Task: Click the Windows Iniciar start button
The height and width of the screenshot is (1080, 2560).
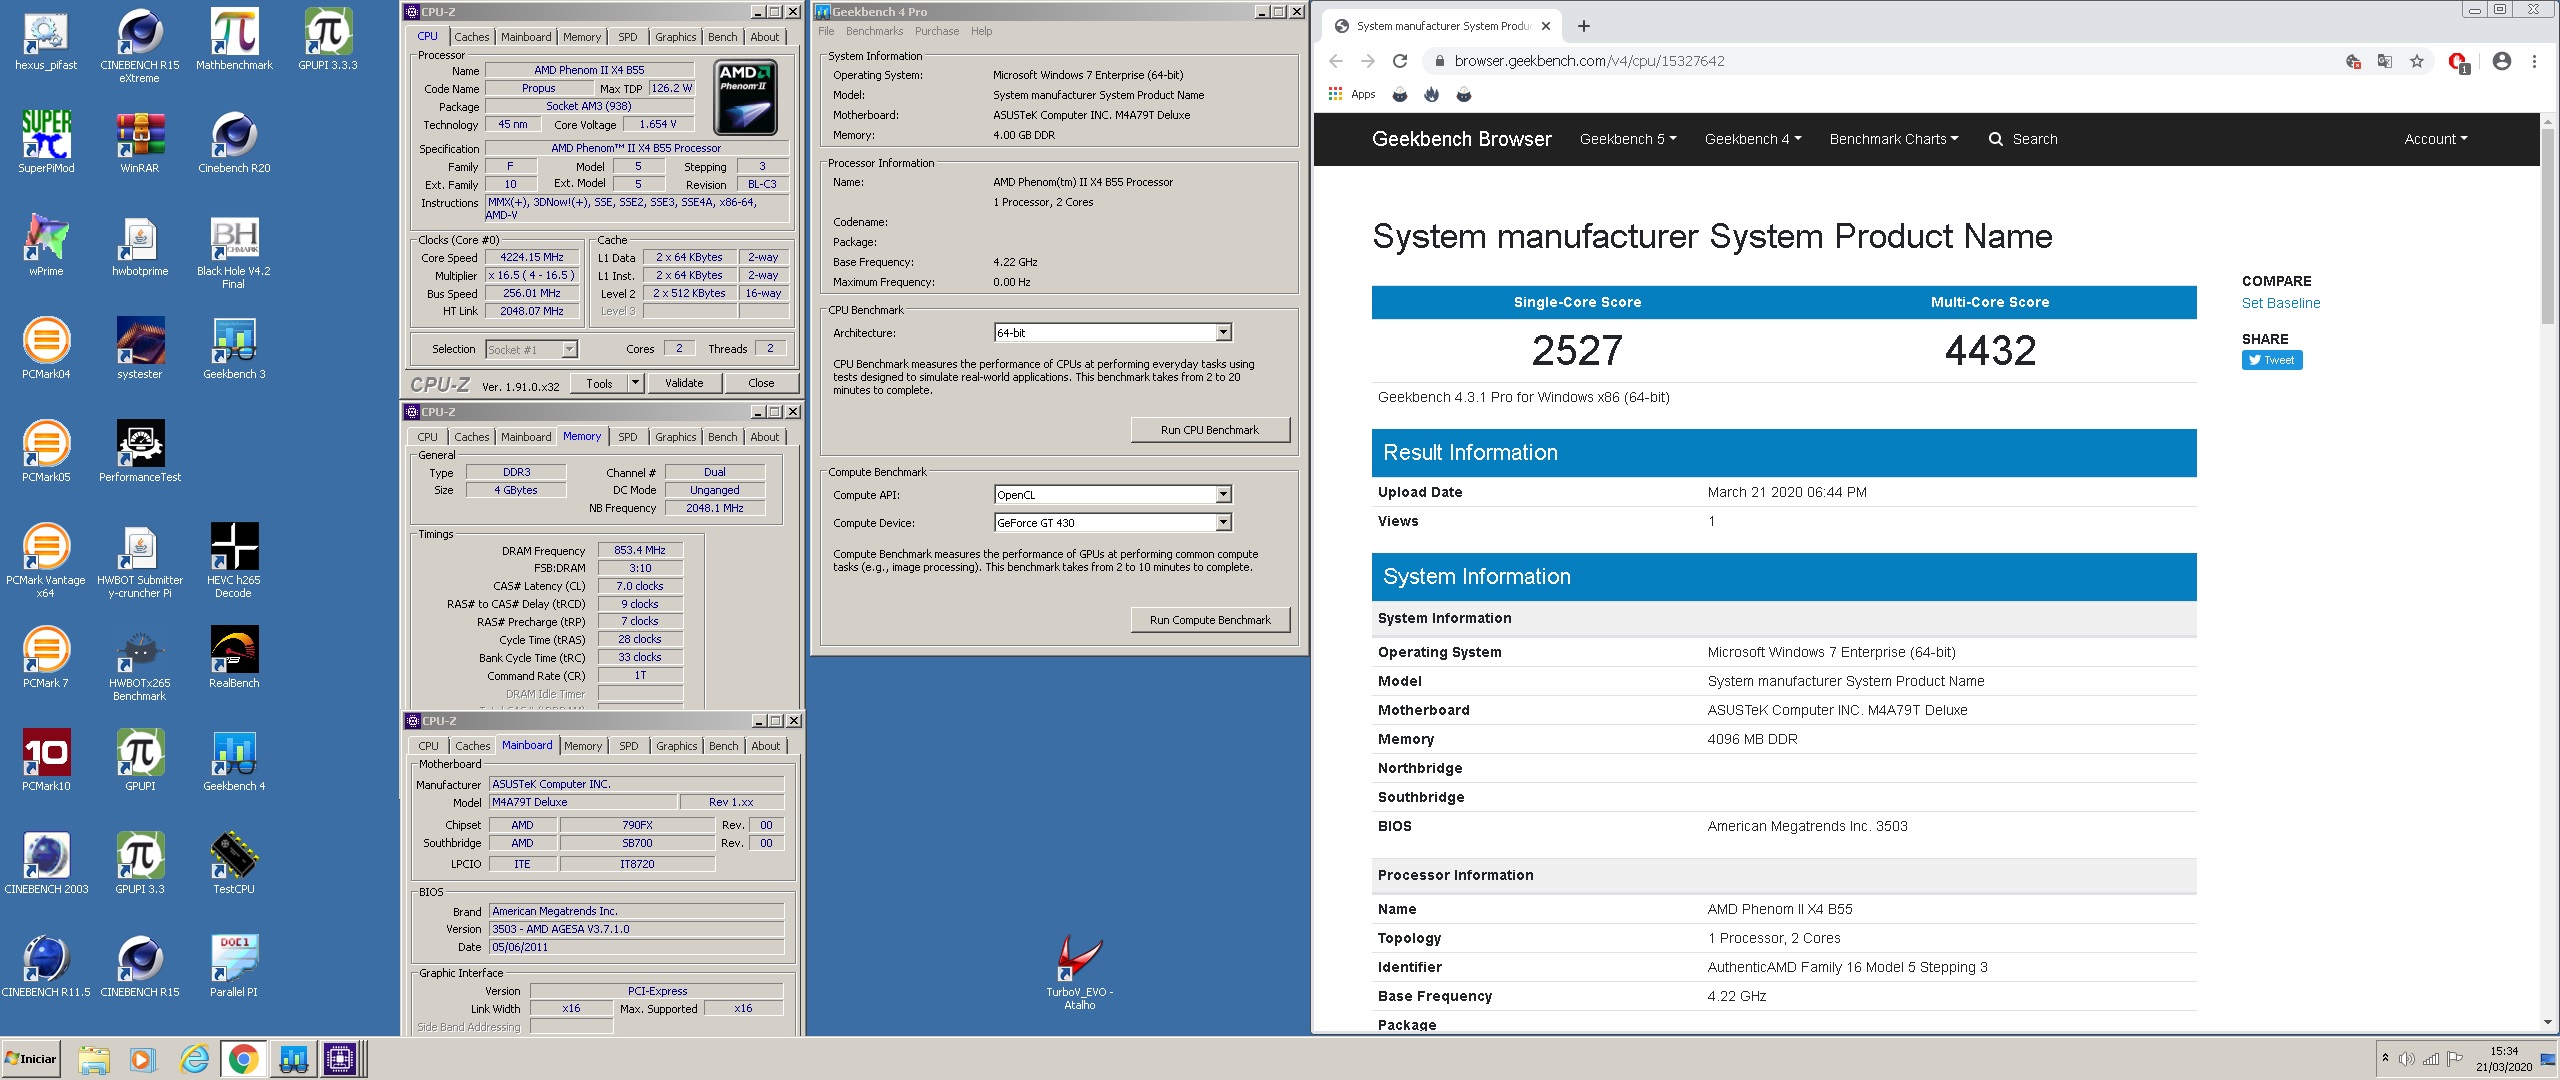Action: [x=32, y=1059]
